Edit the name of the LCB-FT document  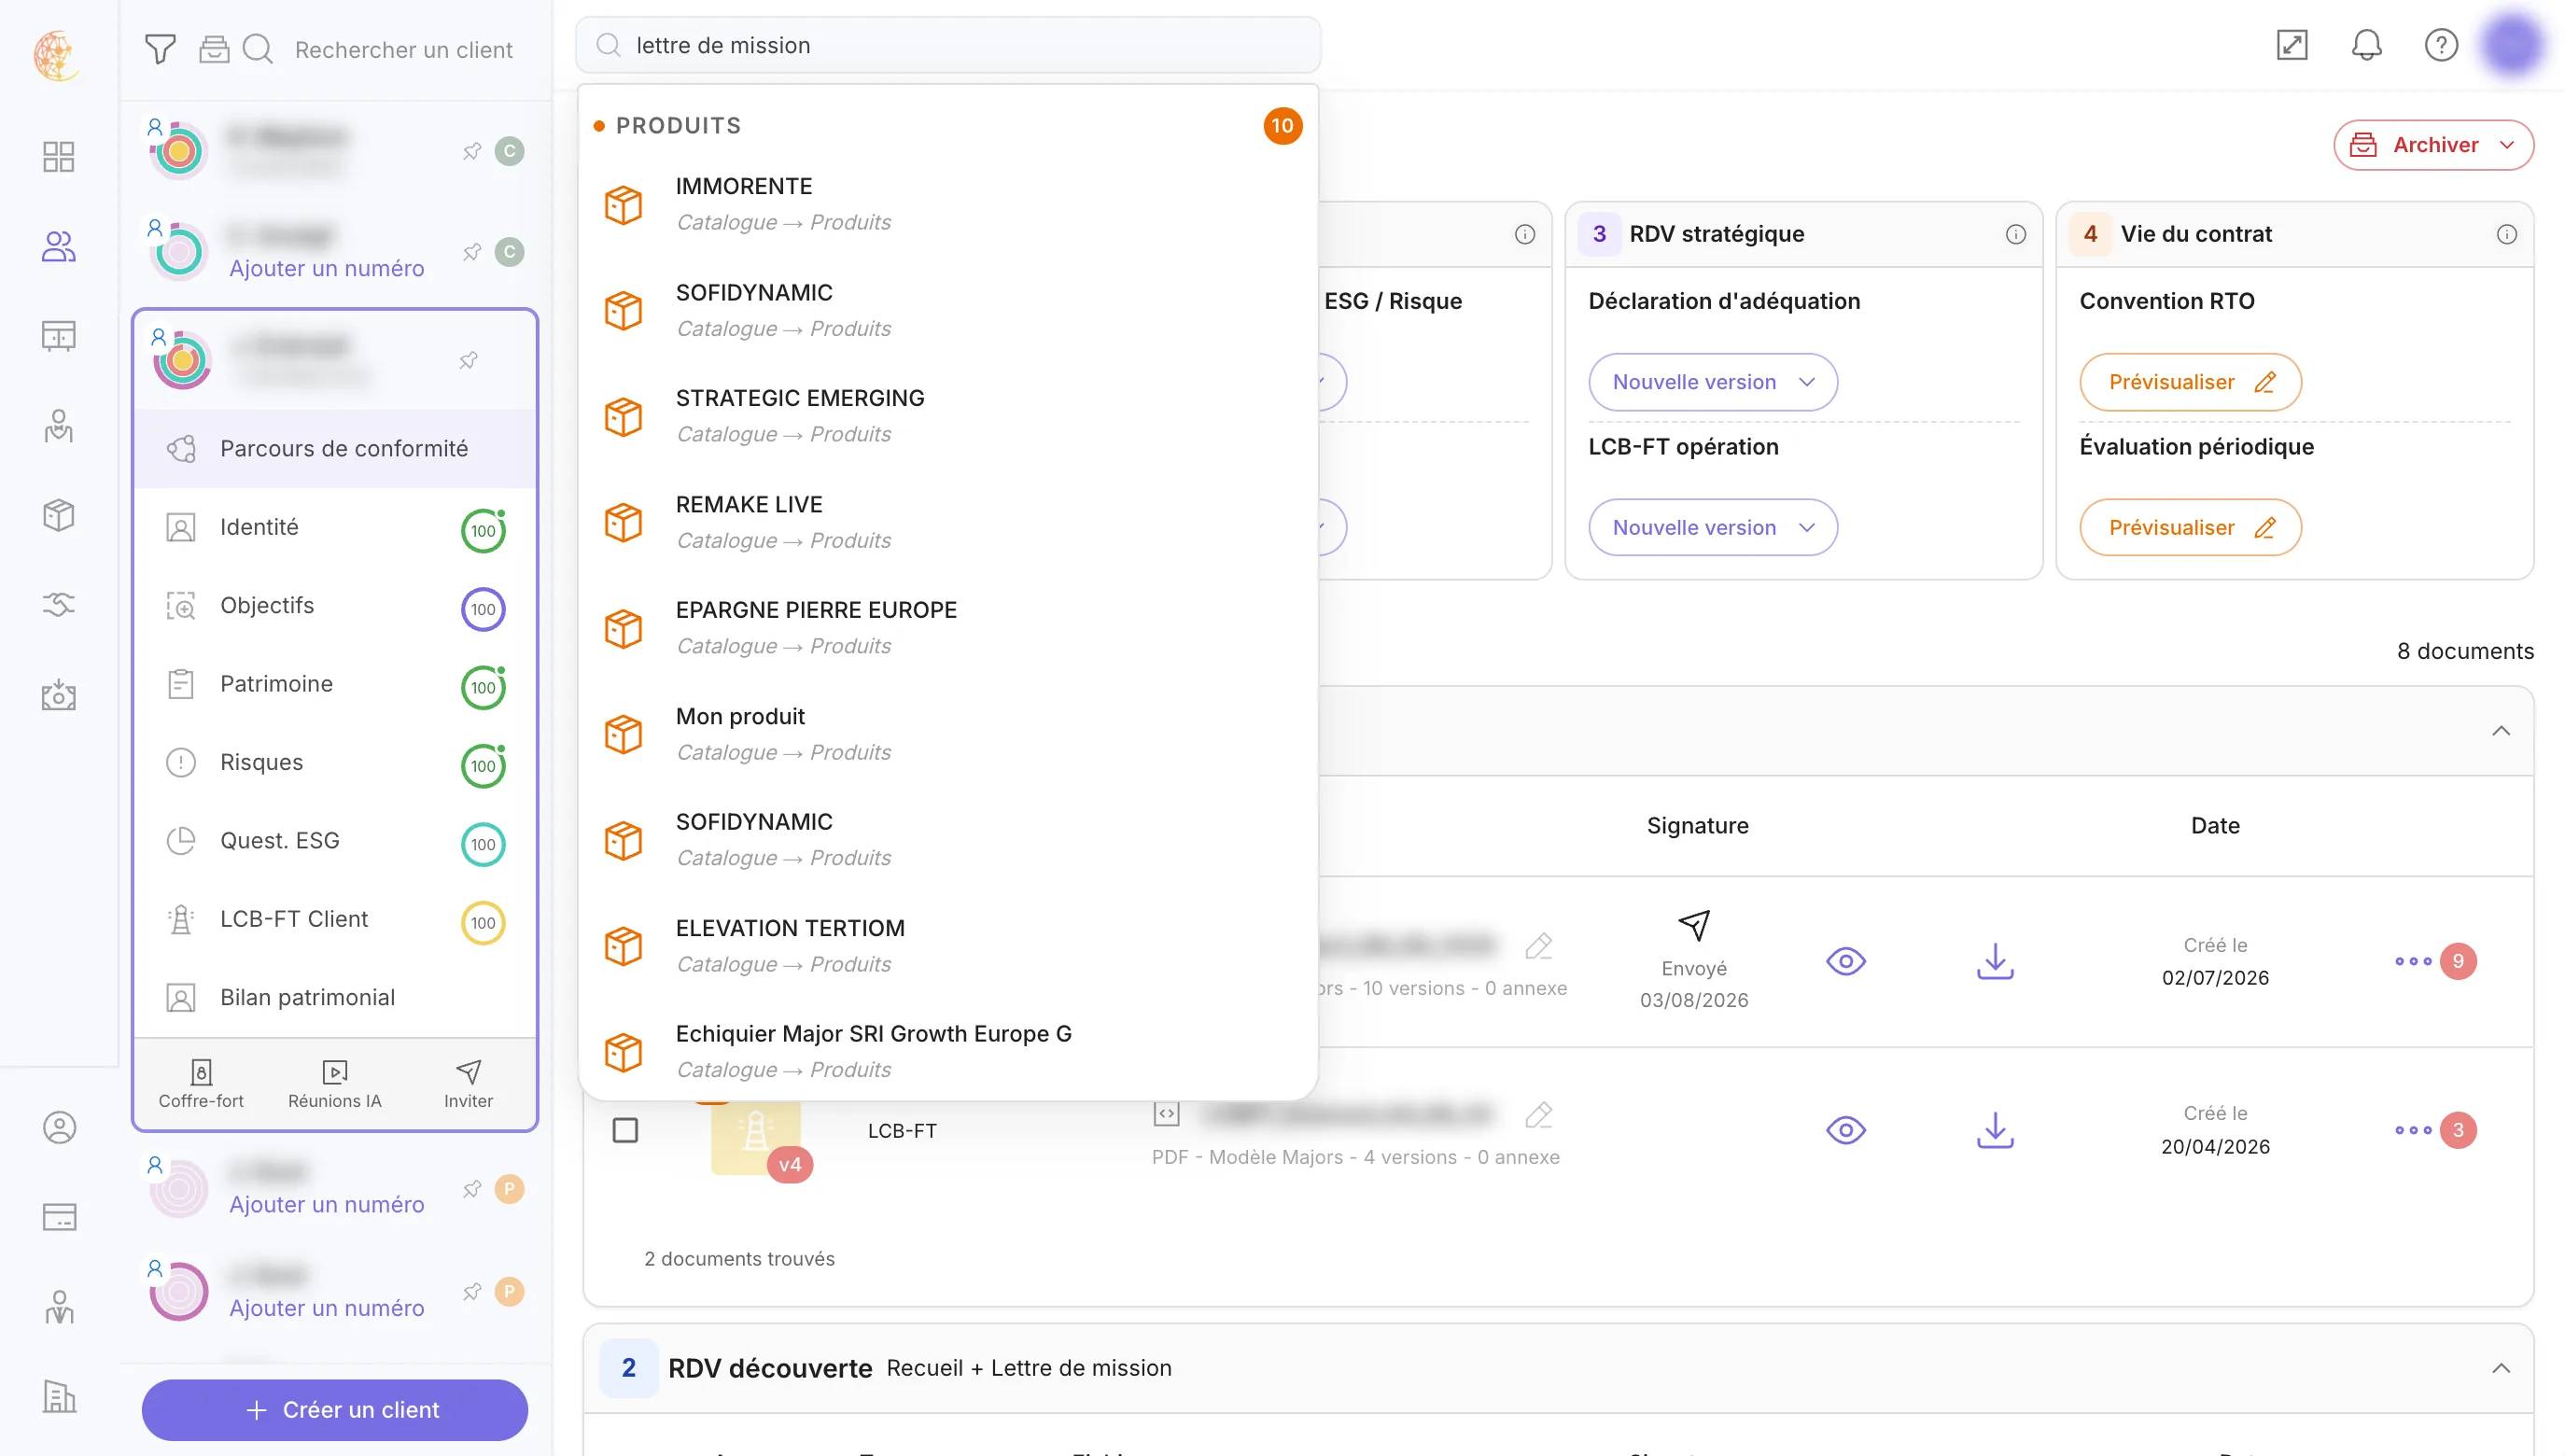coord(1539,1114)
